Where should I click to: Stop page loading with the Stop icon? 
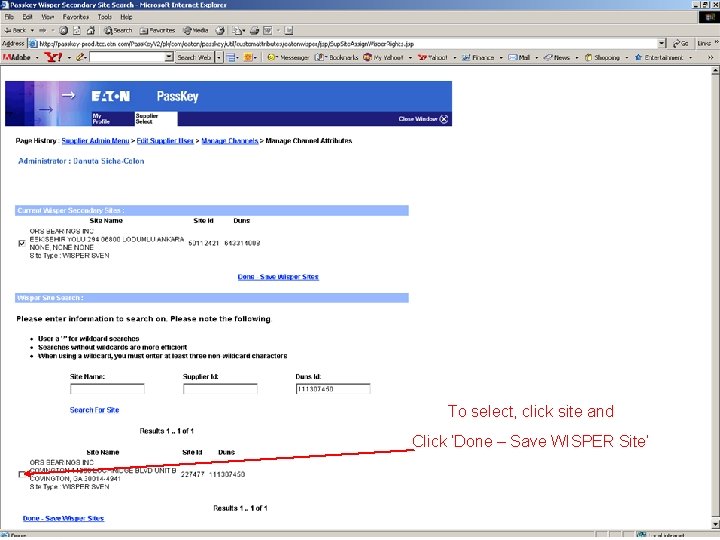[x=64, y=30]
